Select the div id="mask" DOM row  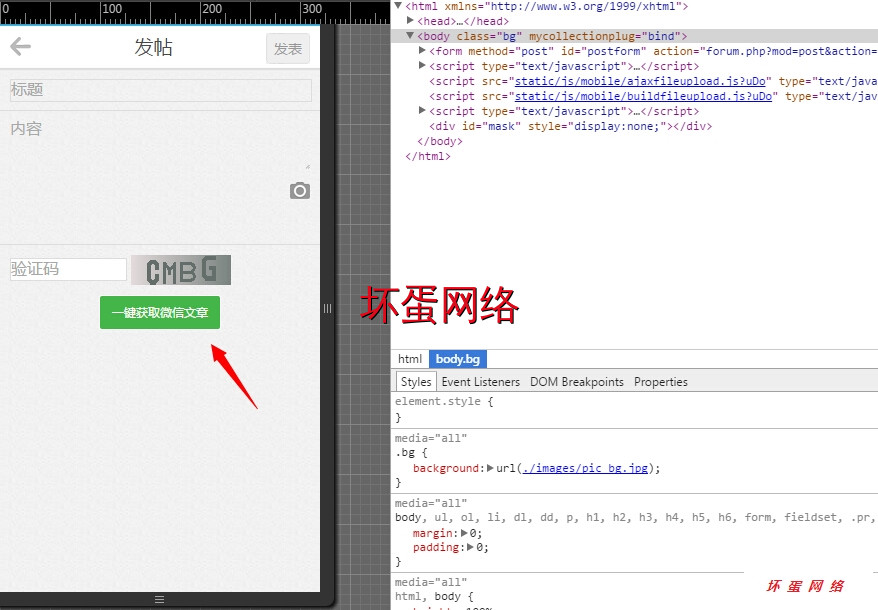[x=571, y=126]
